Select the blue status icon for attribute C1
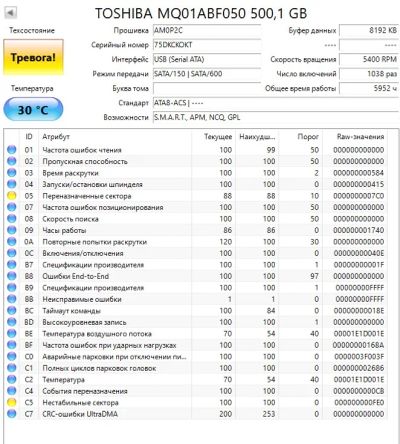The image size is (400, 444). pos(12,368)
